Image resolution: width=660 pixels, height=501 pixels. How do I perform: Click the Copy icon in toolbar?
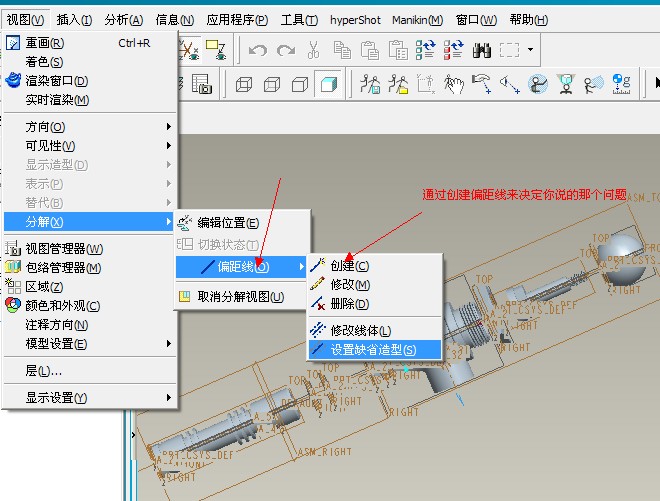[342, 50]
